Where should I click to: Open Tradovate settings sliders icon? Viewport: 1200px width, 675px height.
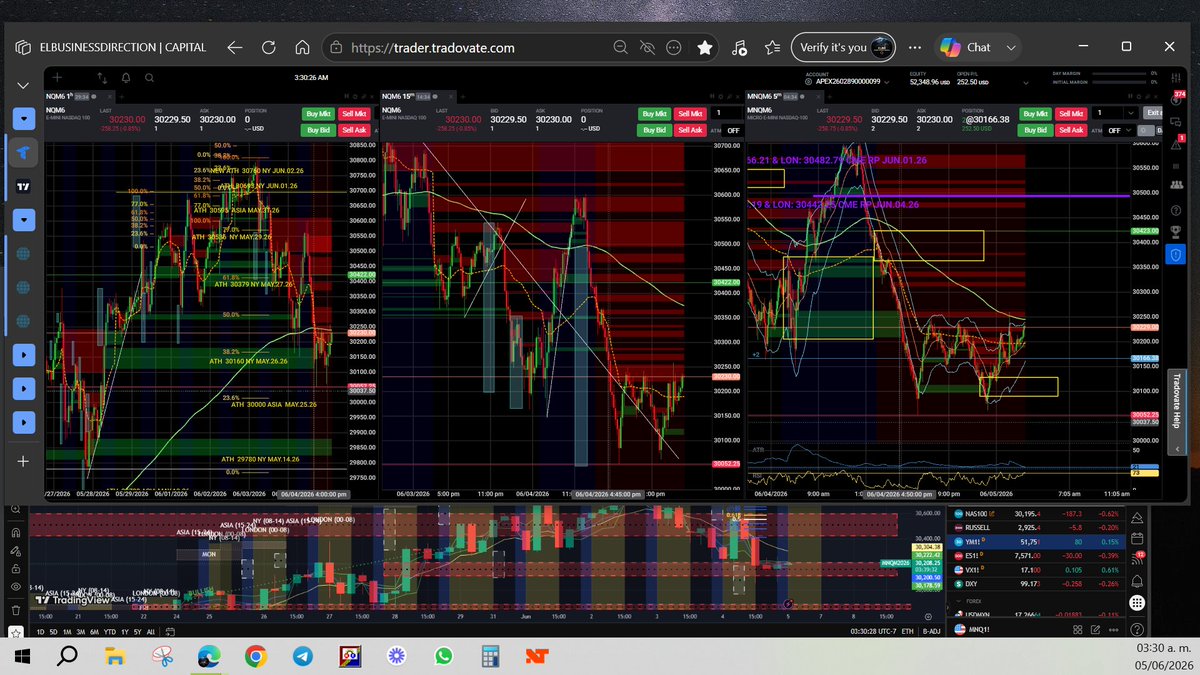[1176, 77]
